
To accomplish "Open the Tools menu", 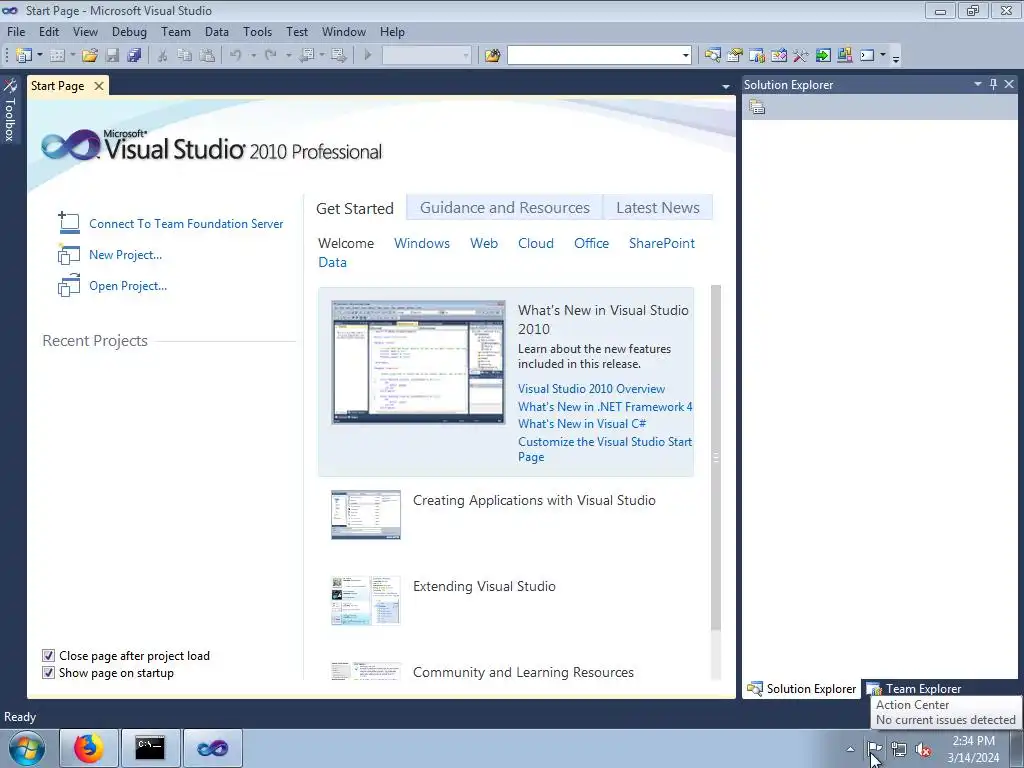I will tap(257, 31).
